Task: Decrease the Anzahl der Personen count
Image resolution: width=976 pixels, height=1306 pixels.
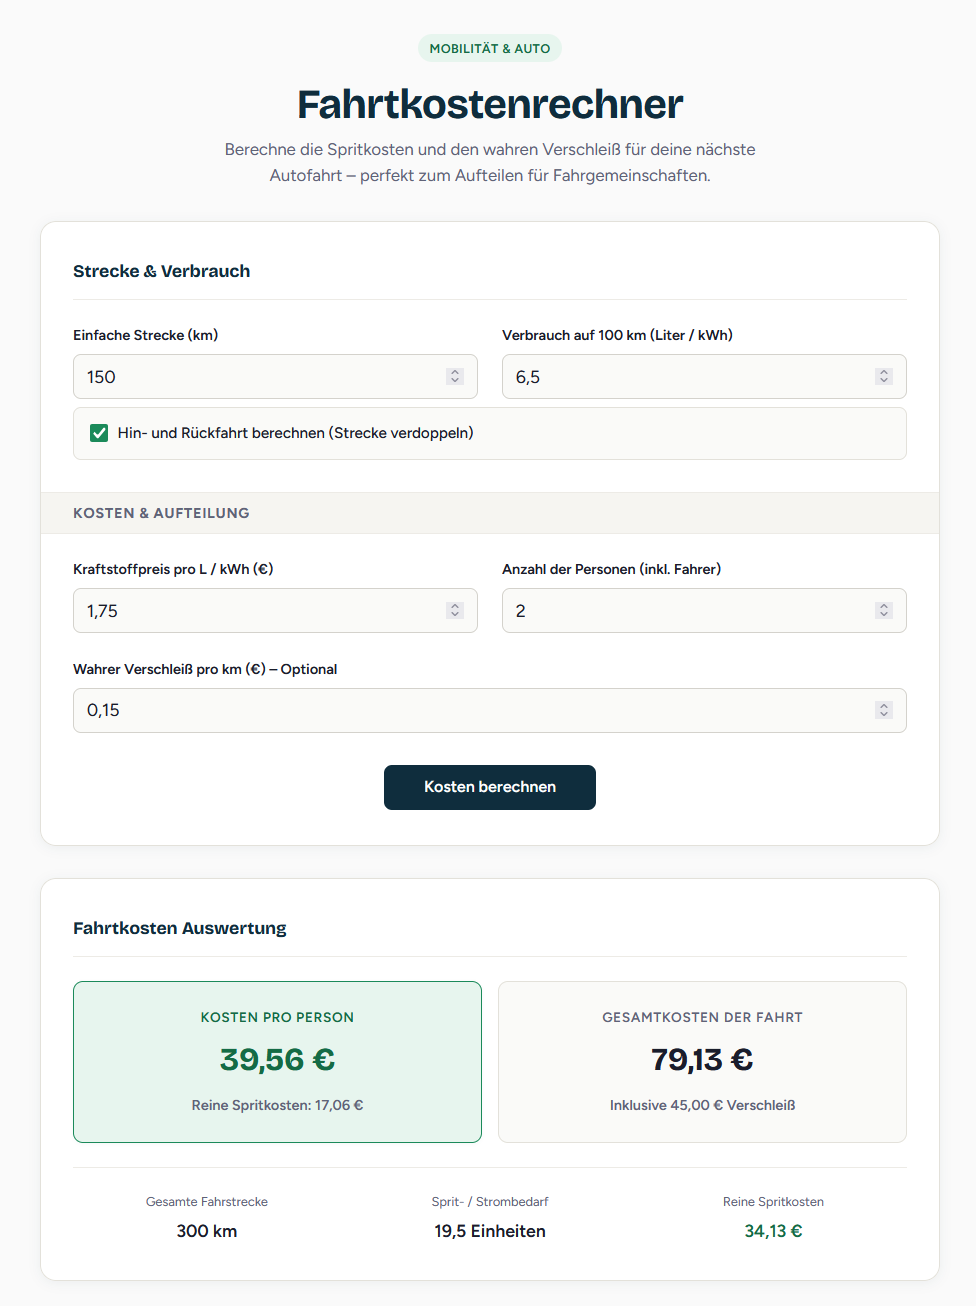Action: 884,616
